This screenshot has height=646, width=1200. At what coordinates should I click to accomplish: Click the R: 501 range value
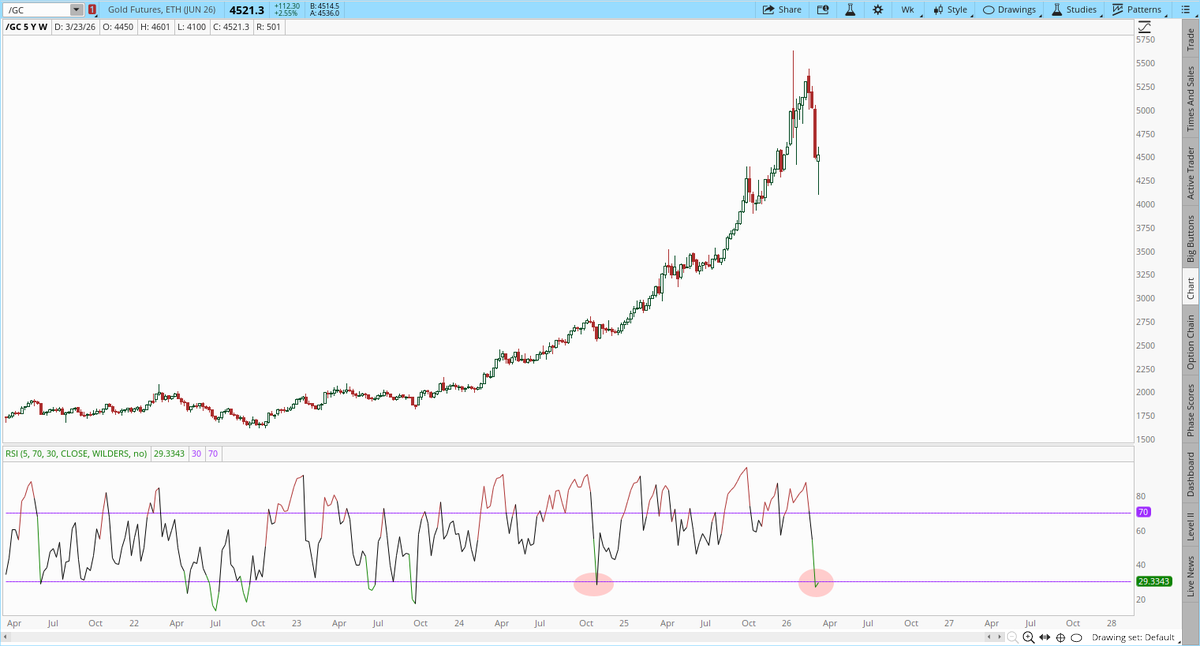click(x=269, y=27)
